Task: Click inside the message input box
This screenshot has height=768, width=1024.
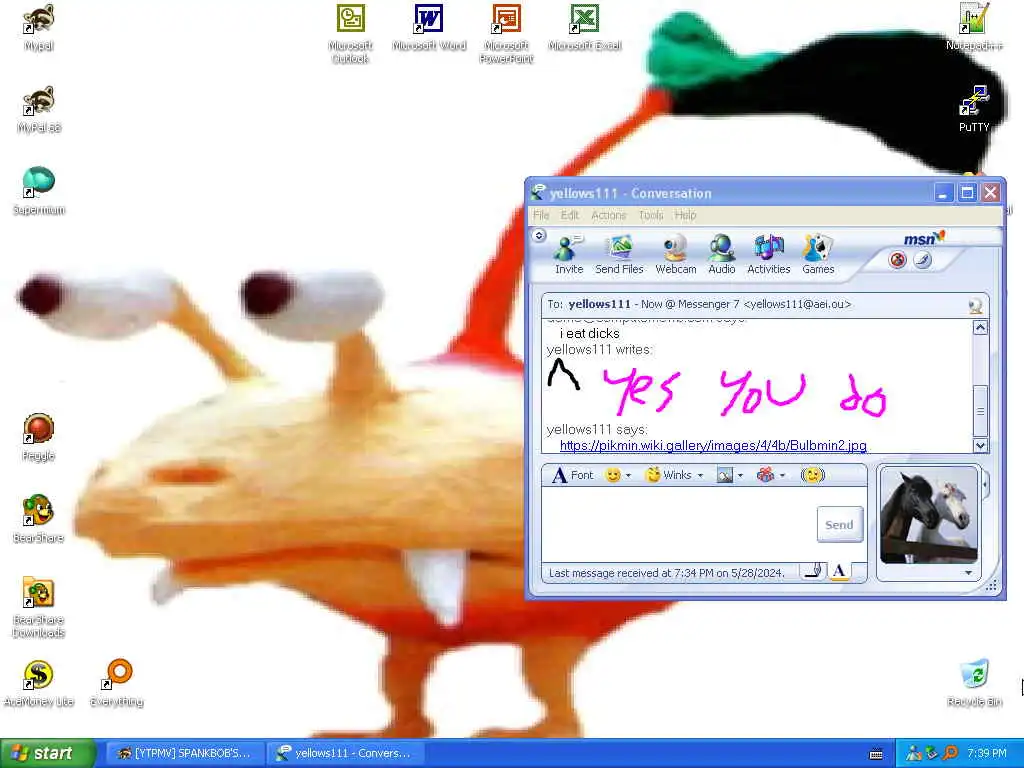Action: coord(679,524)
